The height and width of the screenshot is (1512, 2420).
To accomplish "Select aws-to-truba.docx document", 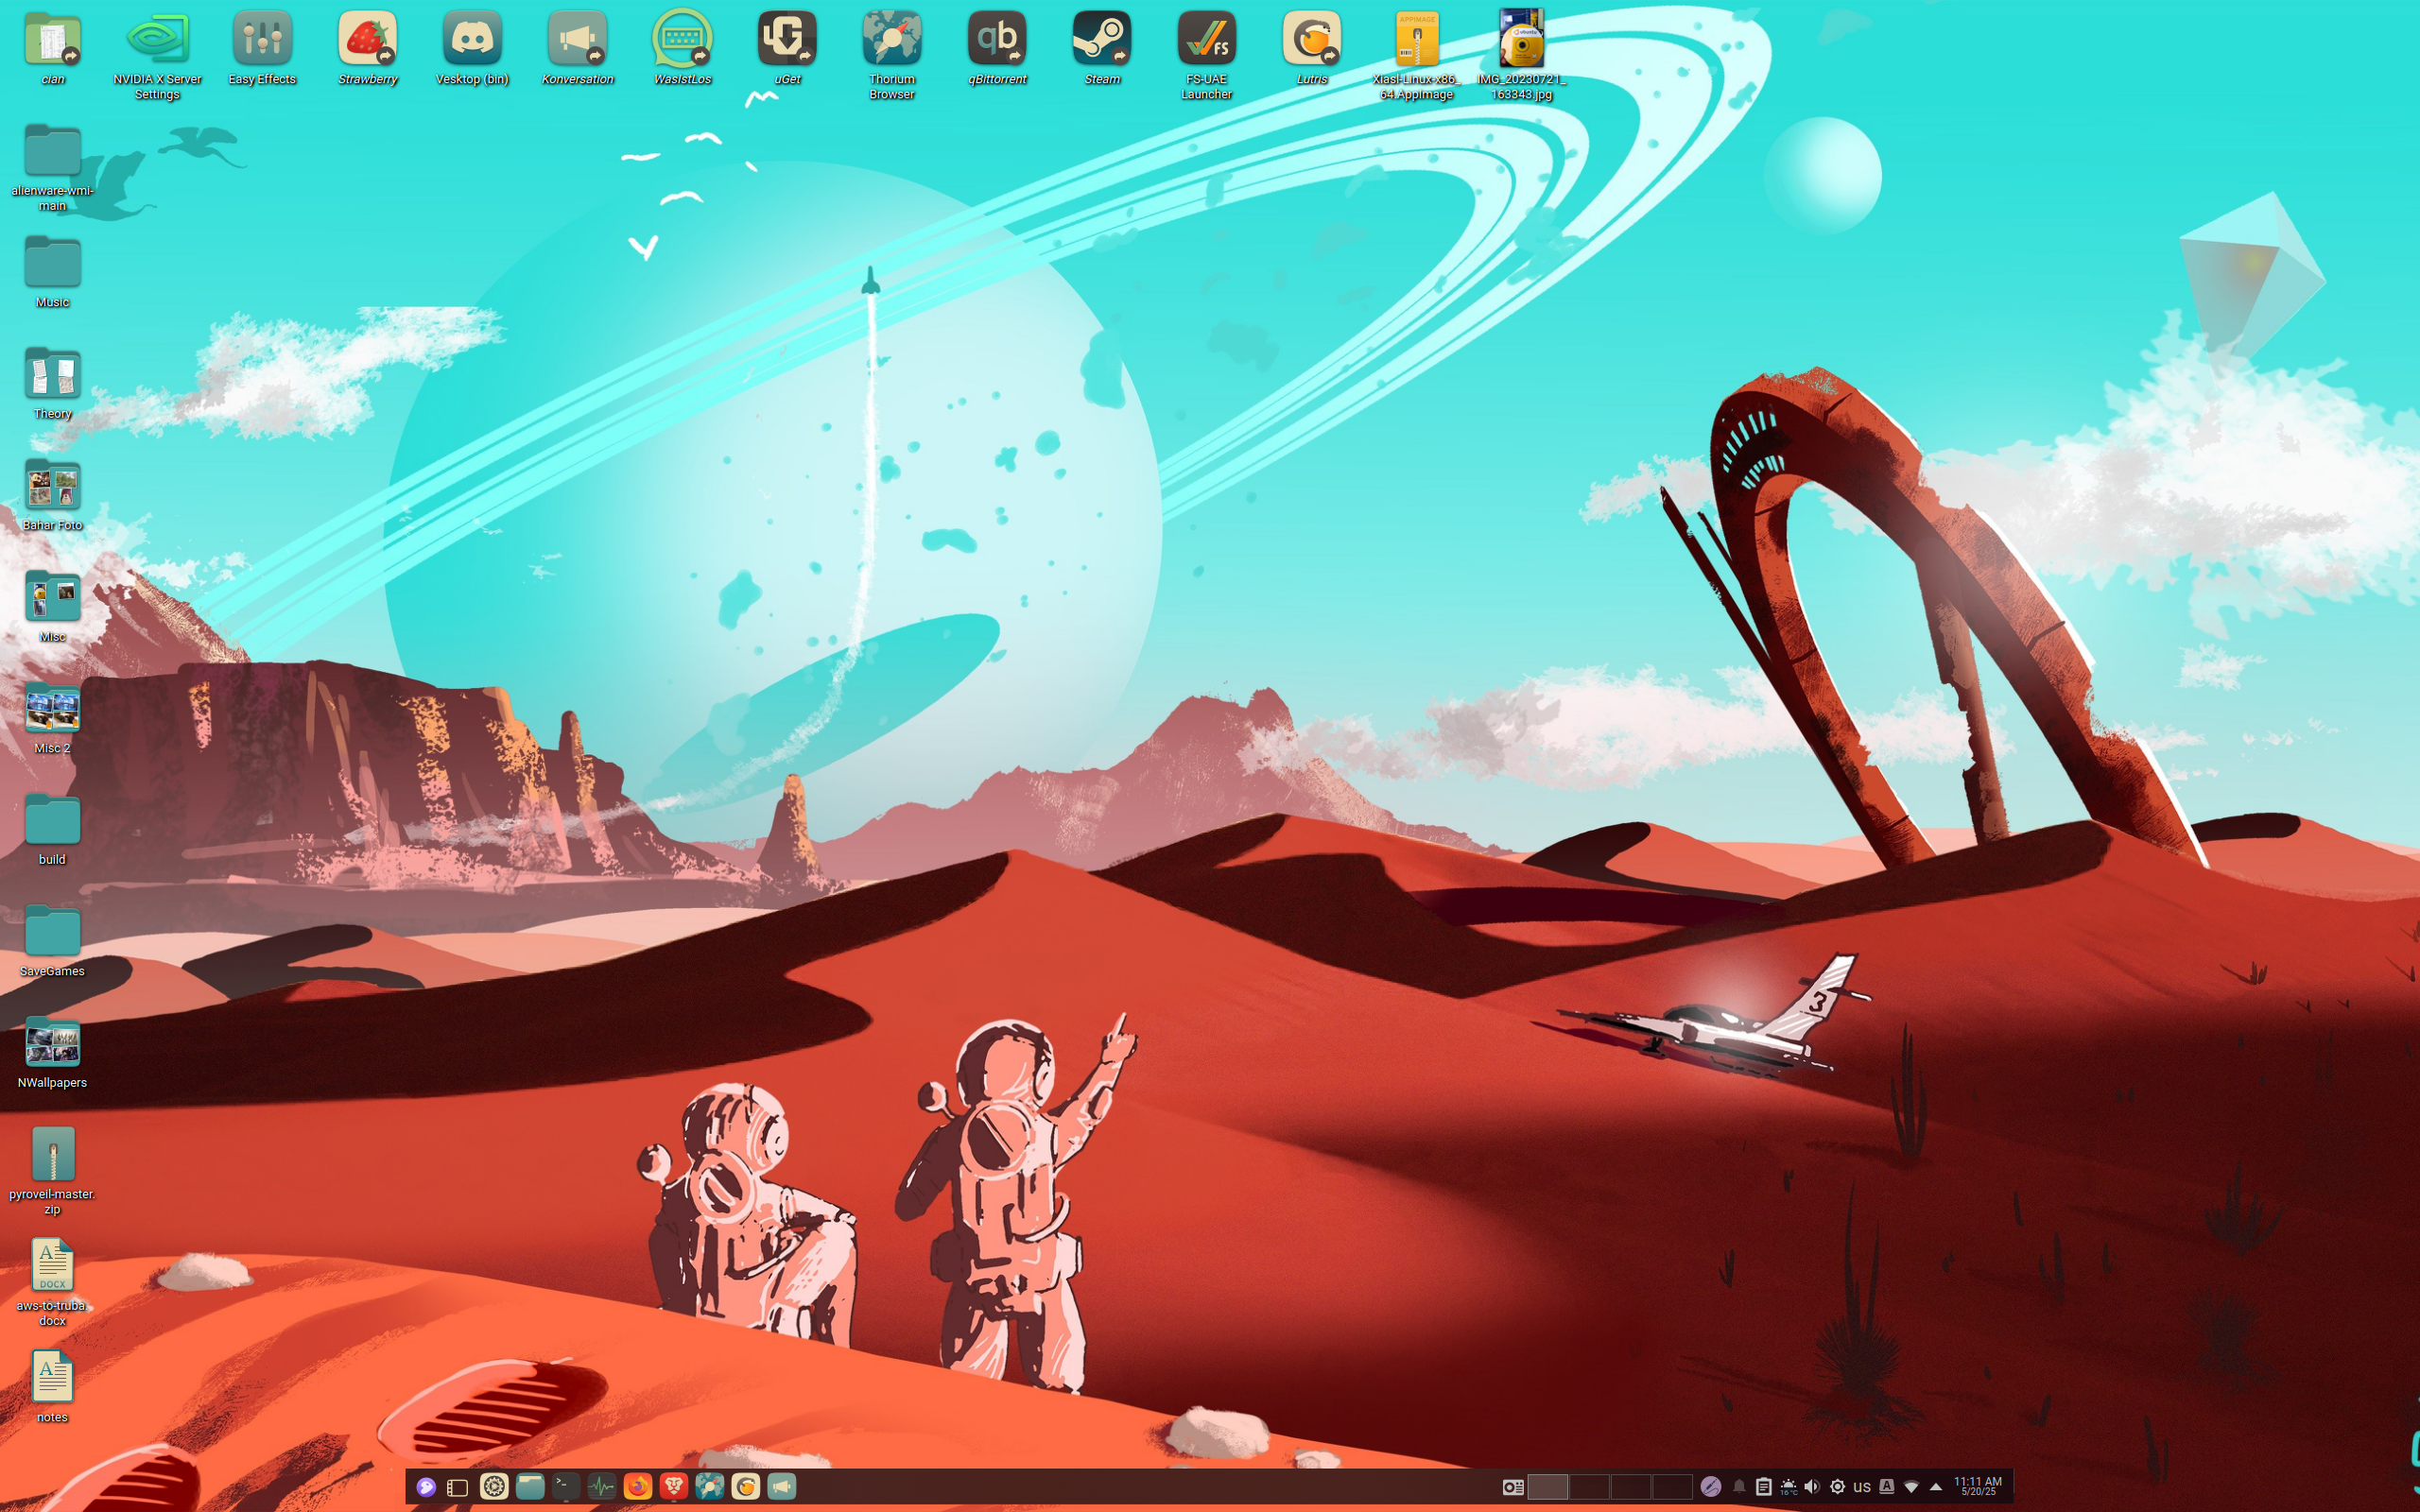I will [x=52, y=1282].
